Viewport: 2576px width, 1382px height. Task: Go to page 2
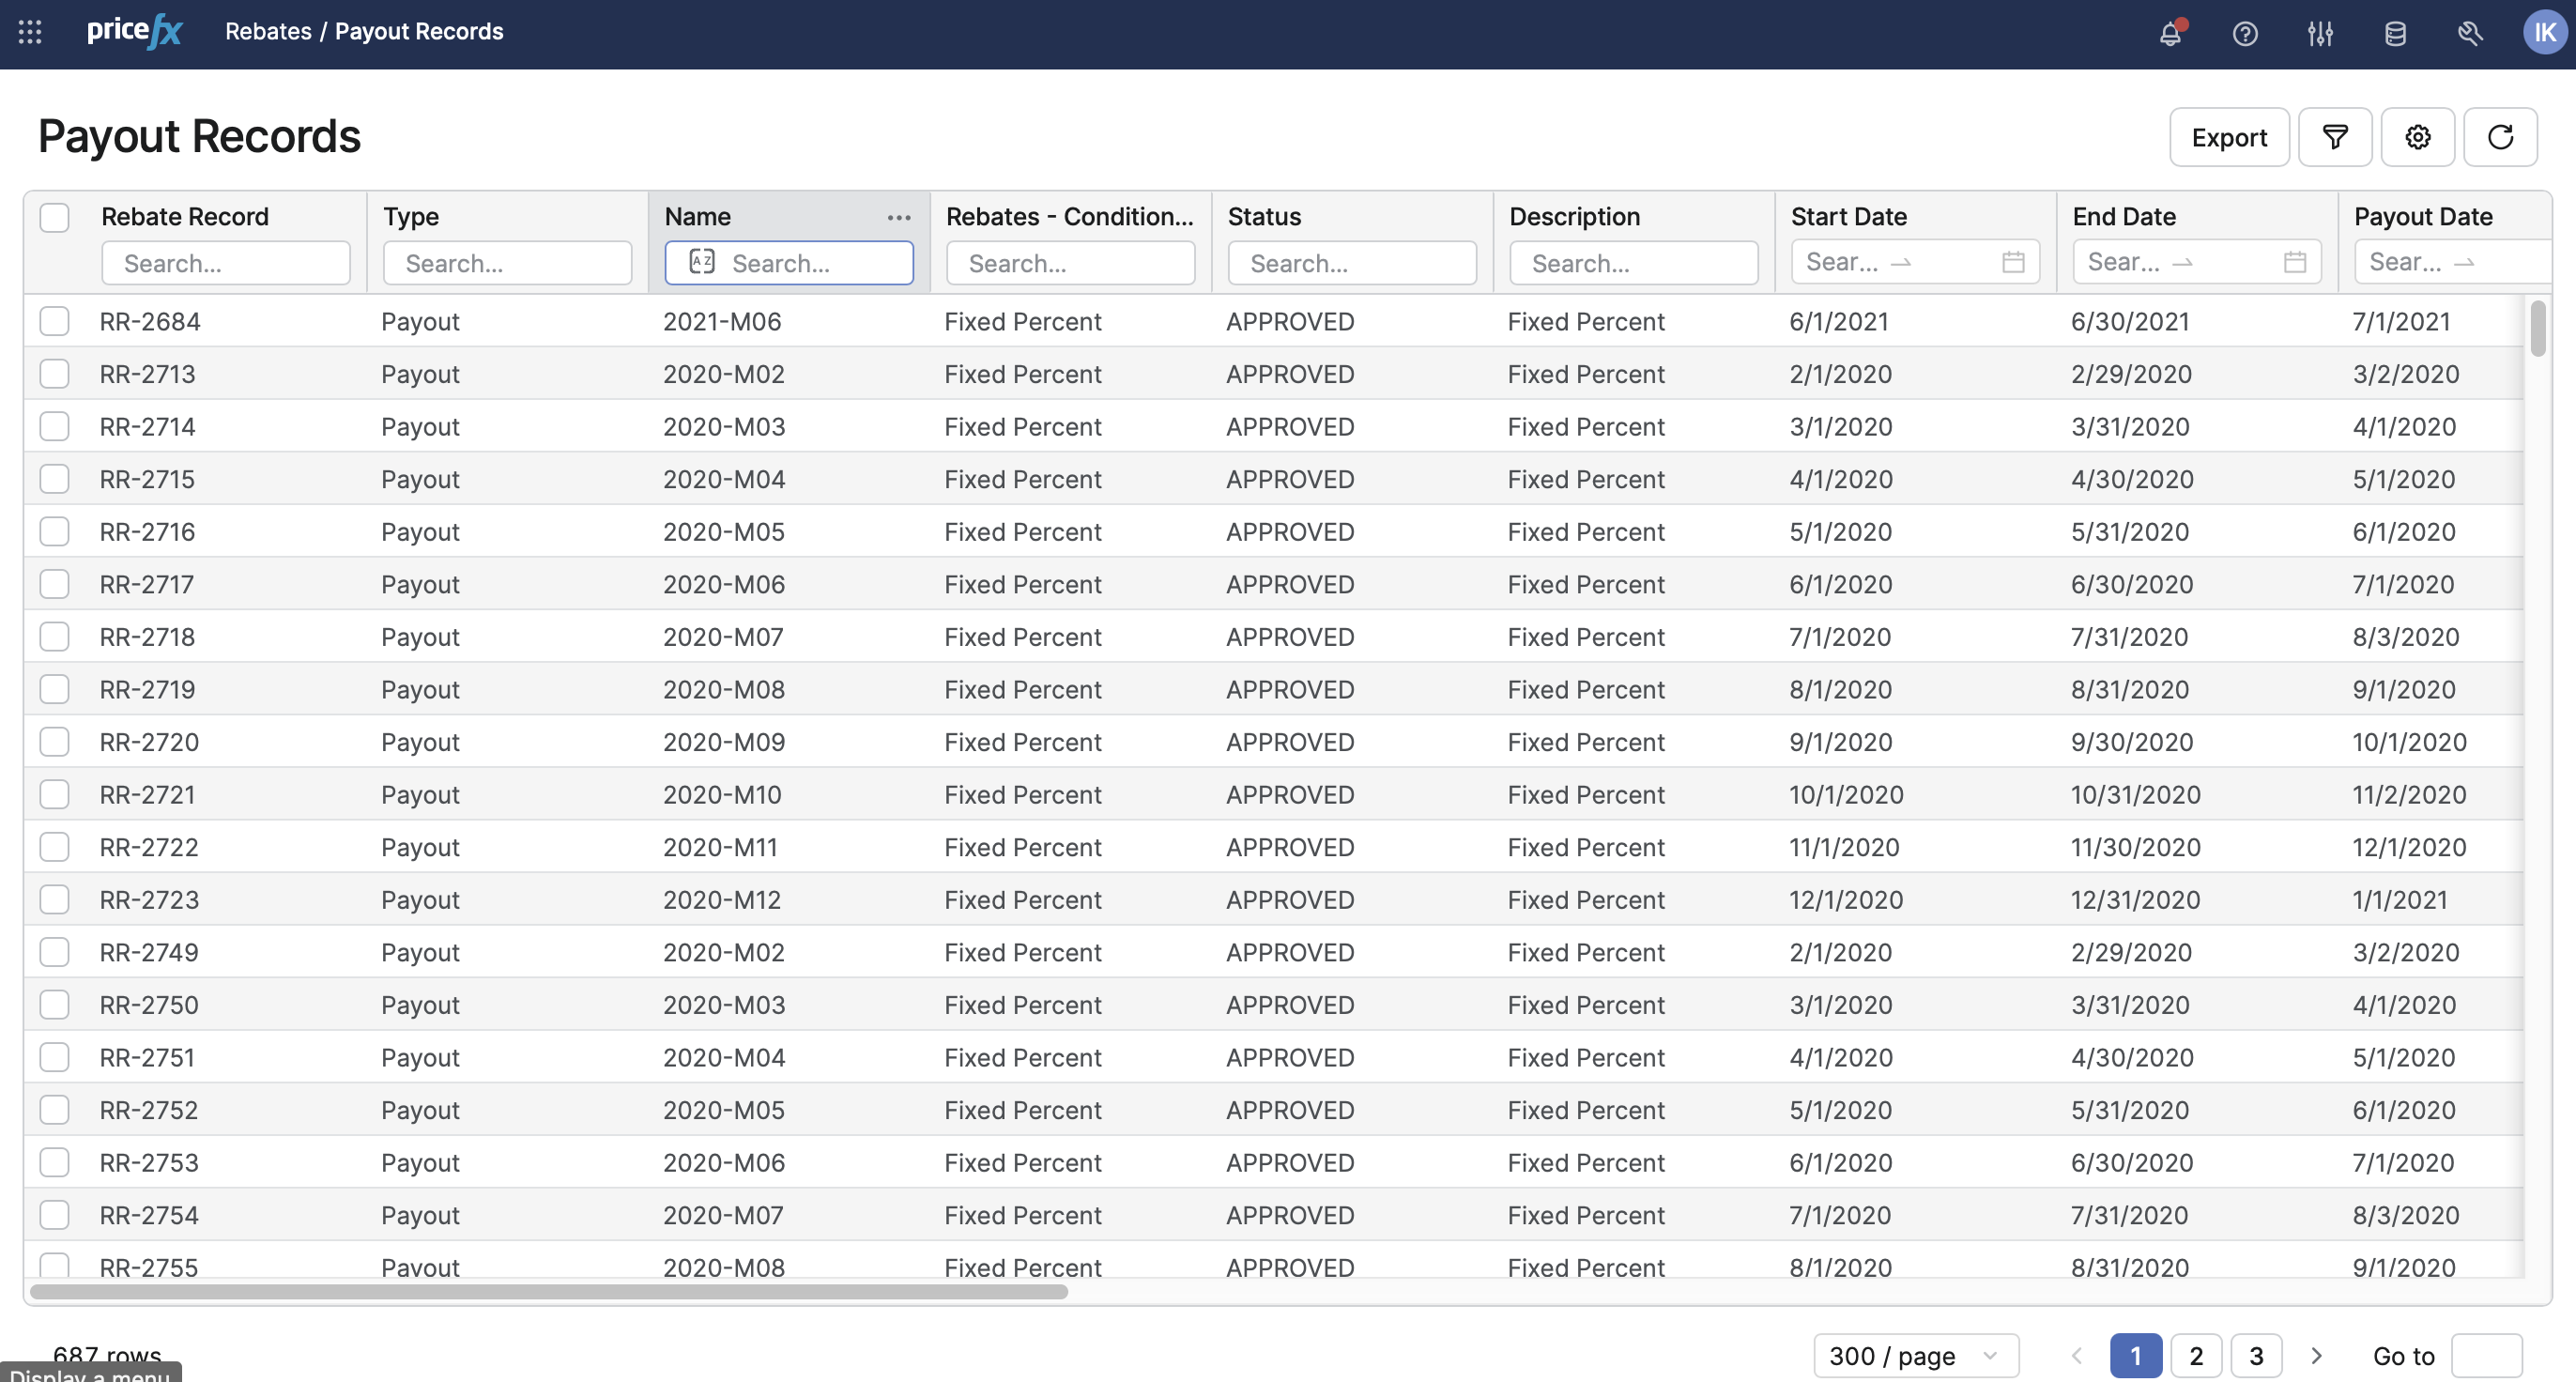point(2195,1355)
